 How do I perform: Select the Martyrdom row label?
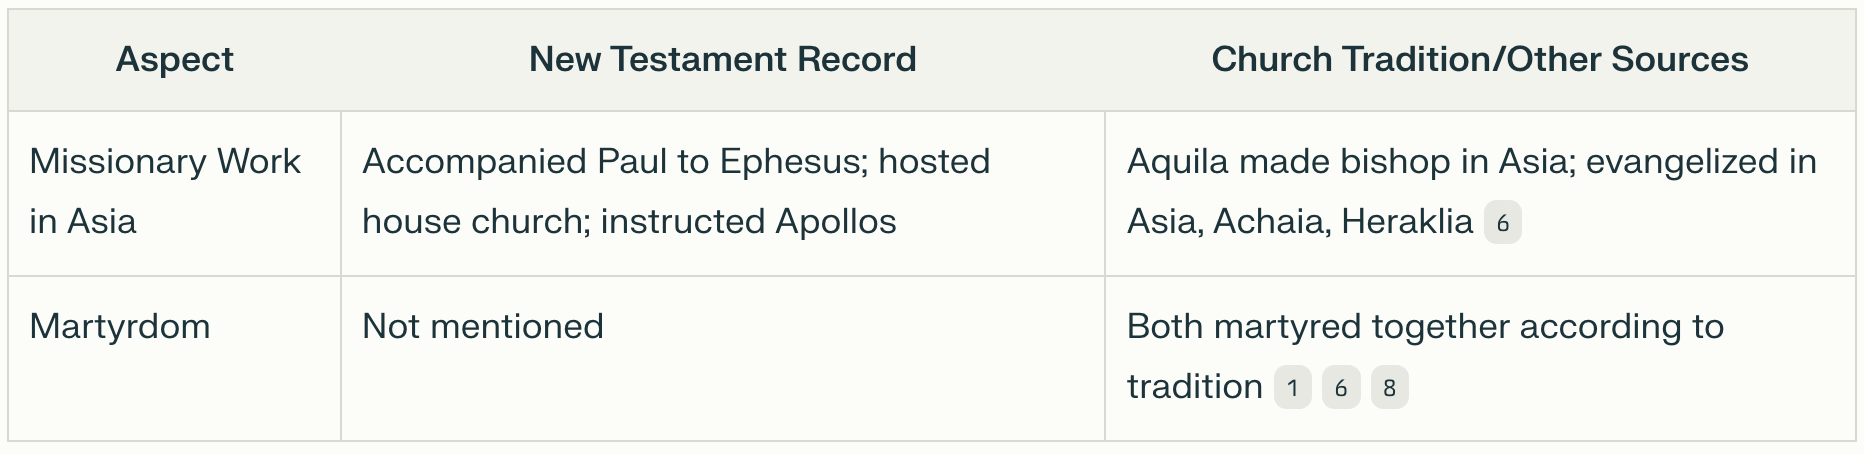[x=120, y=327]
